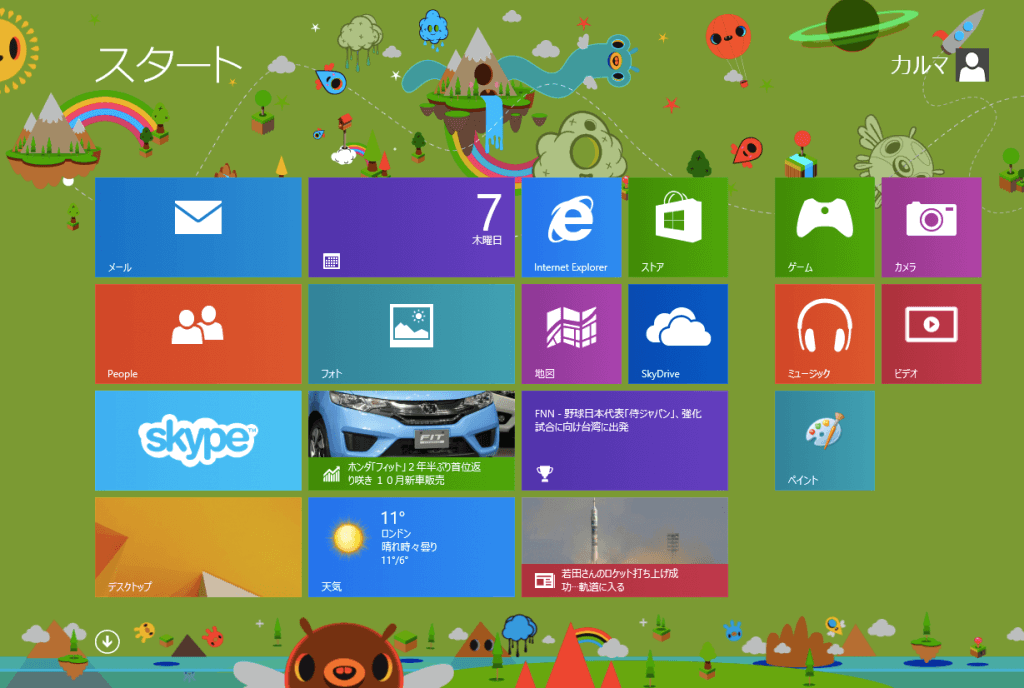The image size is (1024, 688).
Task: Open the ゲーム (Games) tile
Action: click(825, 227)
